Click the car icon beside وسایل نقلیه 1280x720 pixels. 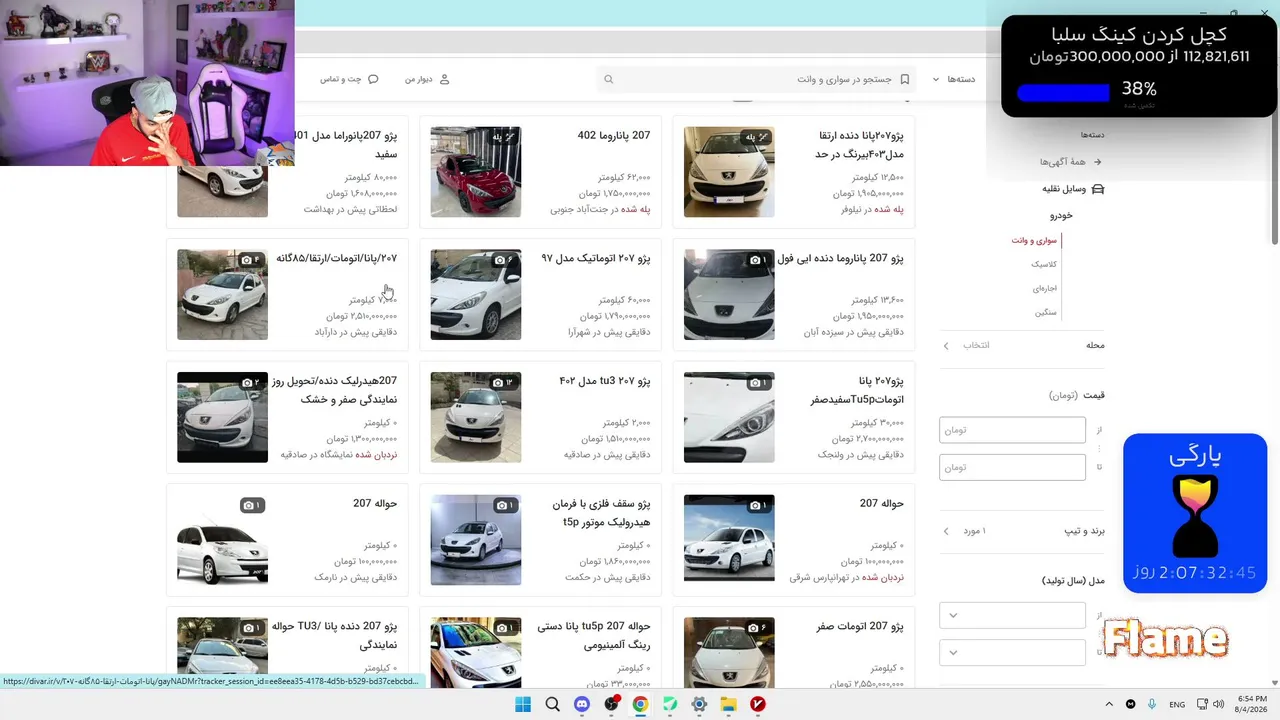(1097, 189)
